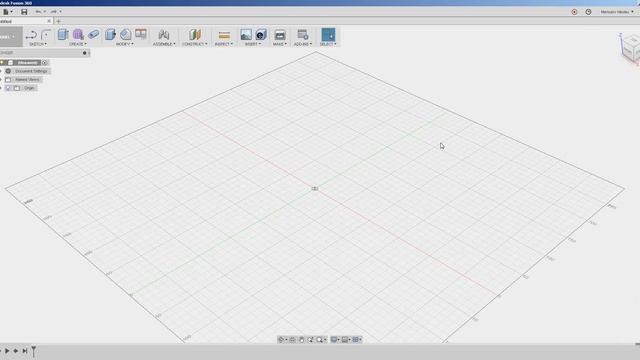Viewport: 640px width, 360px height.
Task: Select the Press Pull modify tool
Action: [x=110, y=35]
